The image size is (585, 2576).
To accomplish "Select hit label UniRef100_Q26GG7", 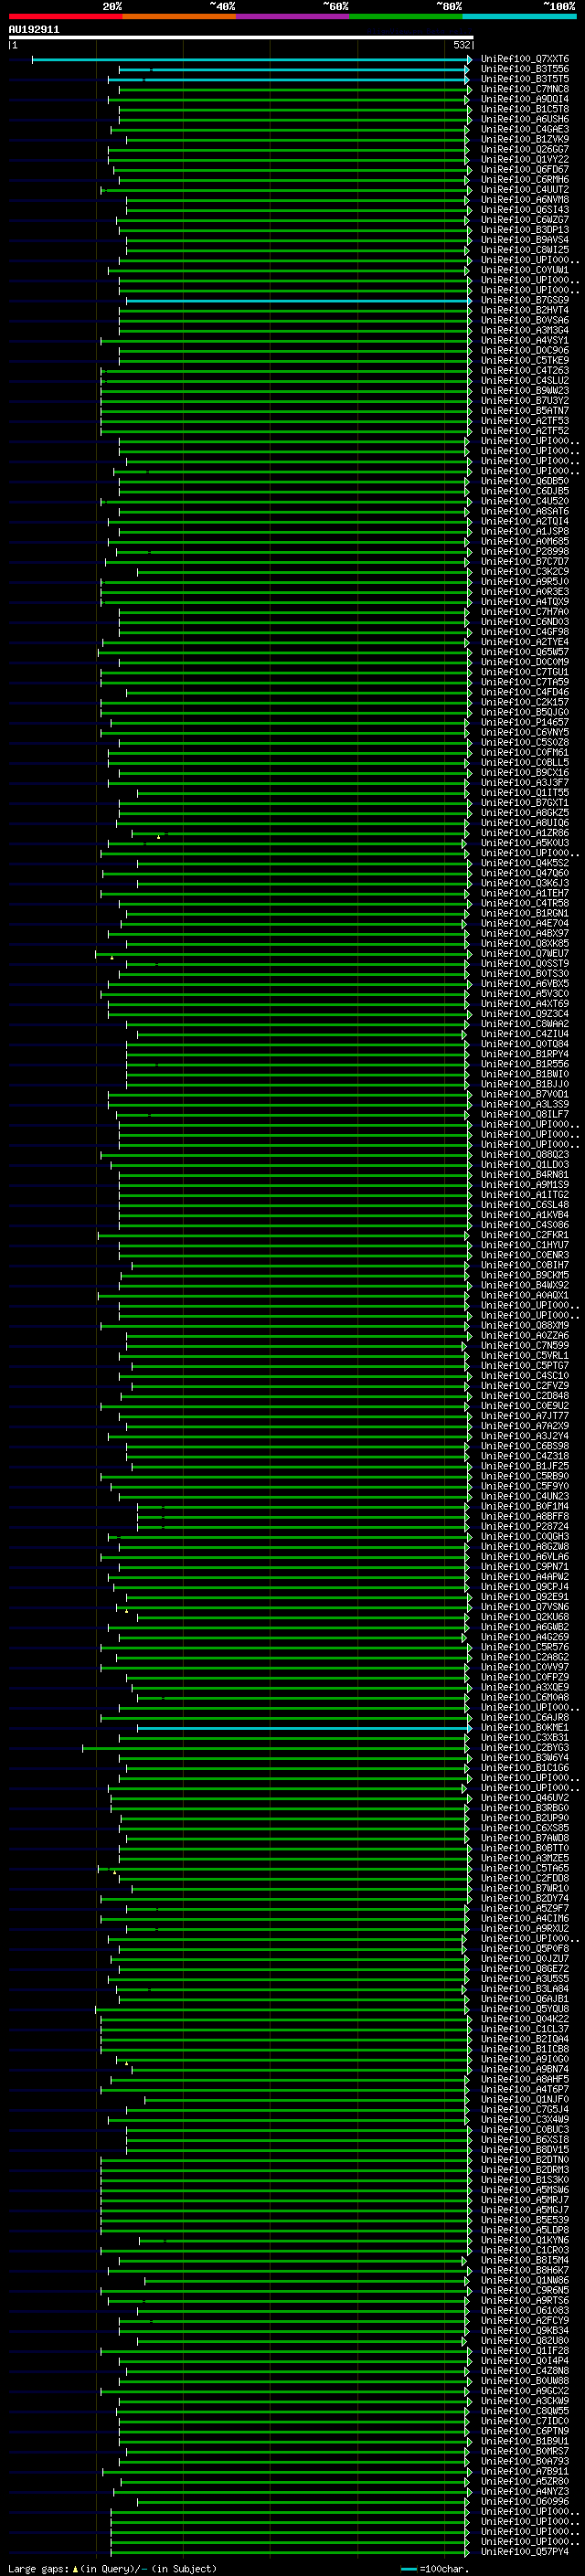I will click(525, 150).
